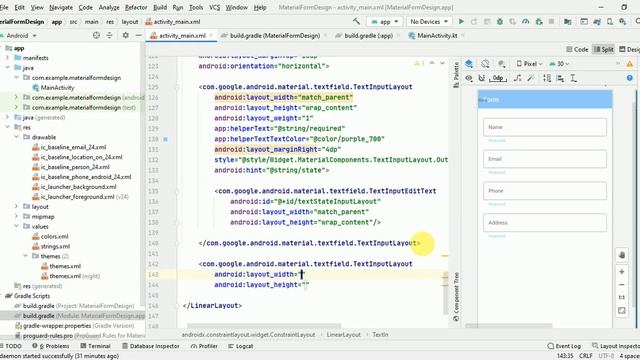
Task: Open the app run configuration dropdown
Action: (384, 21)
